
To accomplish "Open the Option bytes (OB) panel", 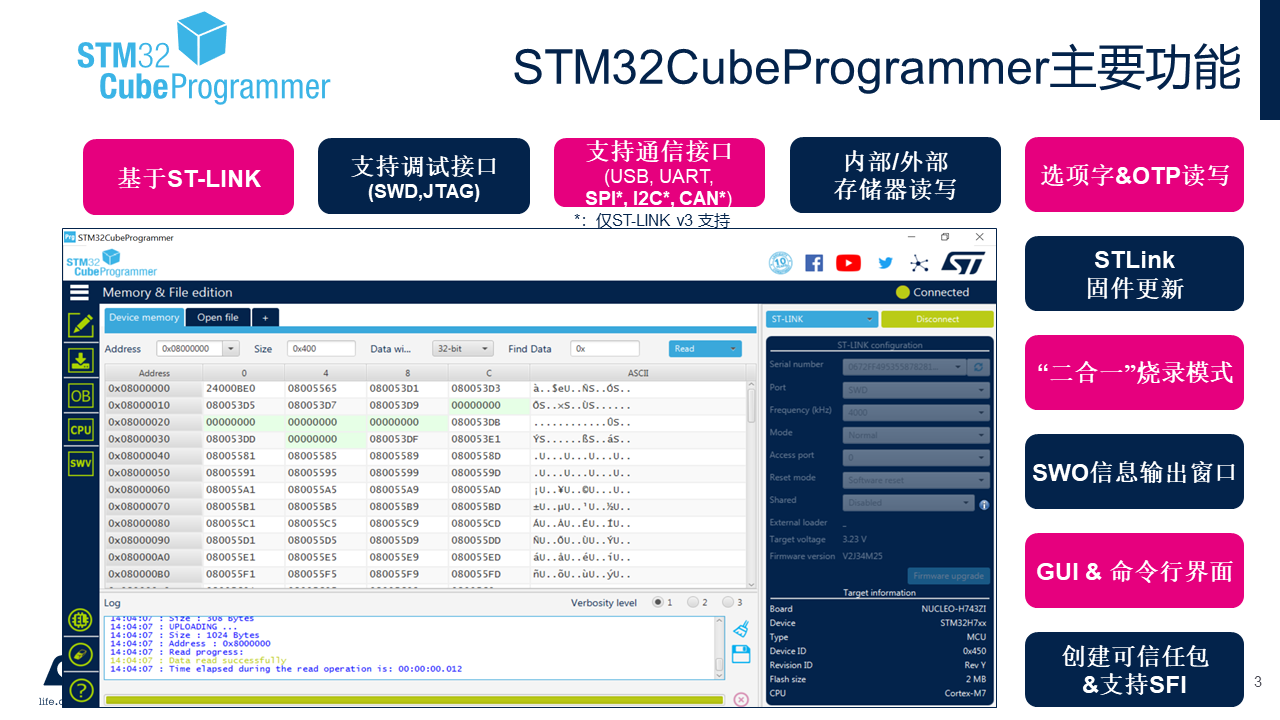I will tap(81, 396).
